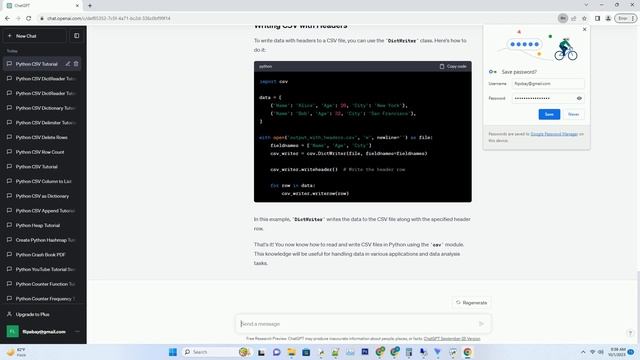Open the weather widget on the taskbar
640x360 pixels.
click(x=16, y=352)
